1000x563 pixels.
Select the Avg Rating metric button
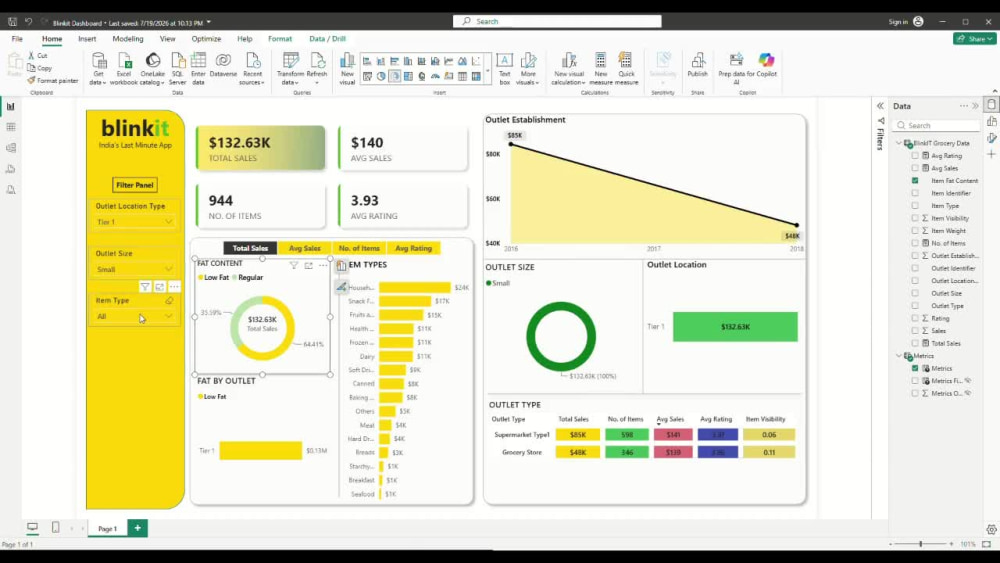pos(413,248)
